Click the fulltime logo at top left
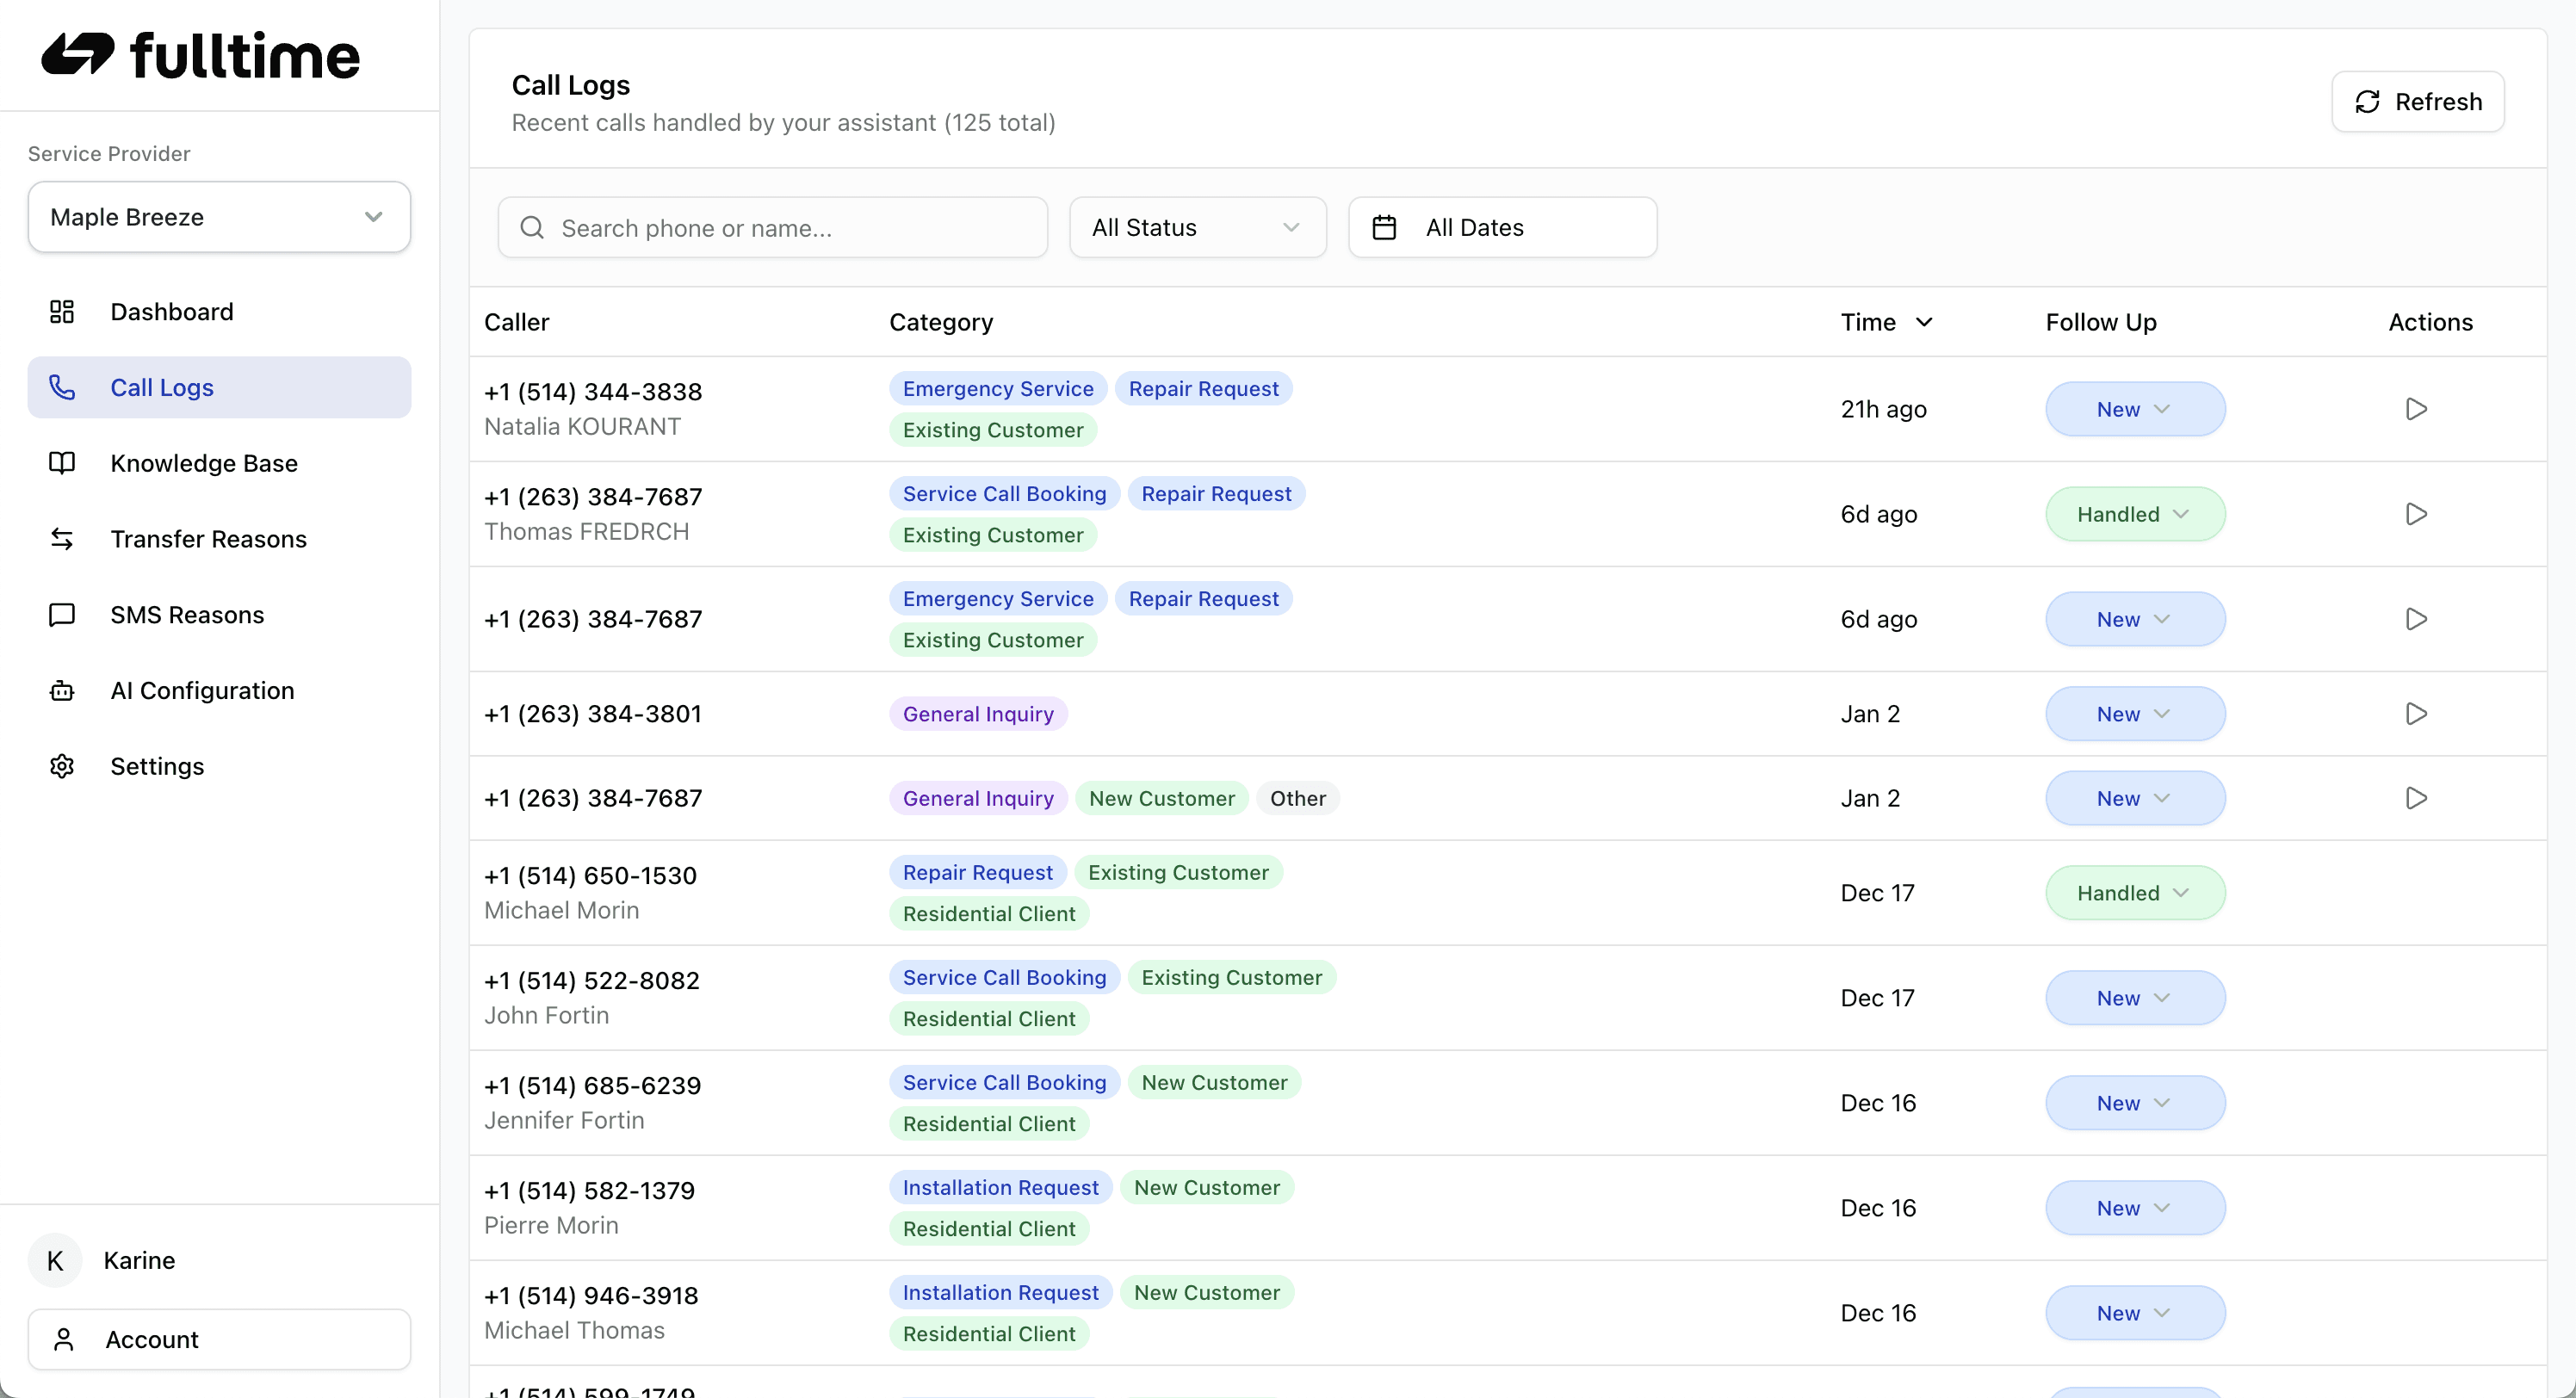The width and height of the screenshot is (2576, 1398). click(x=200, y=55)
